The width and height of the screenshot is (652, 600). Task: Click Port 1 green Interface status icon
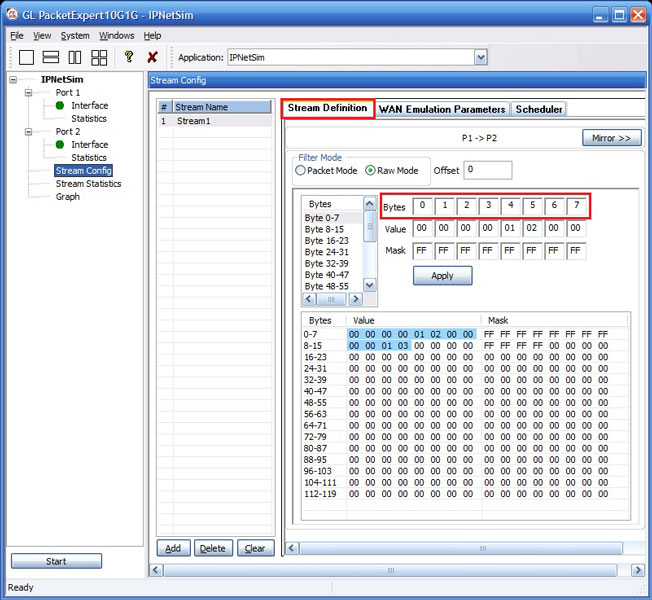60,106
